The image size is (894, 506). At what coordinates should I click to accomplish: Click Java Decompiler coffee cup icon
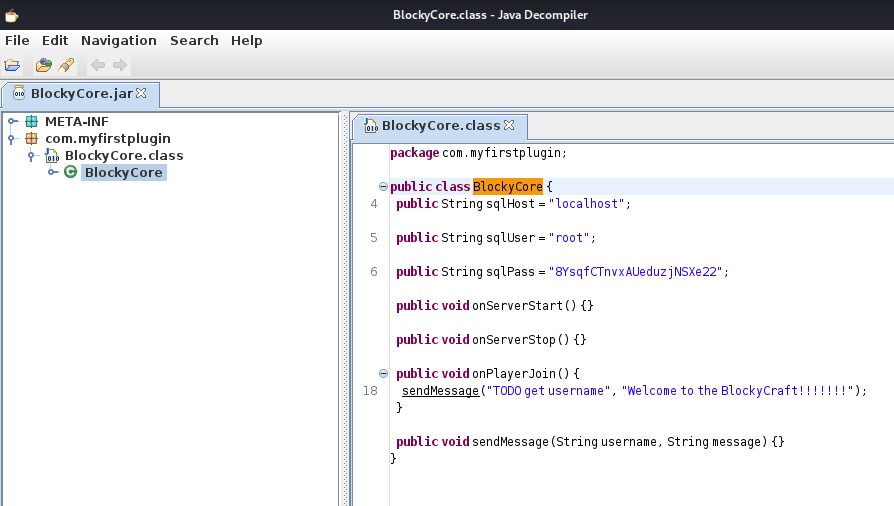tap(11, 15)
